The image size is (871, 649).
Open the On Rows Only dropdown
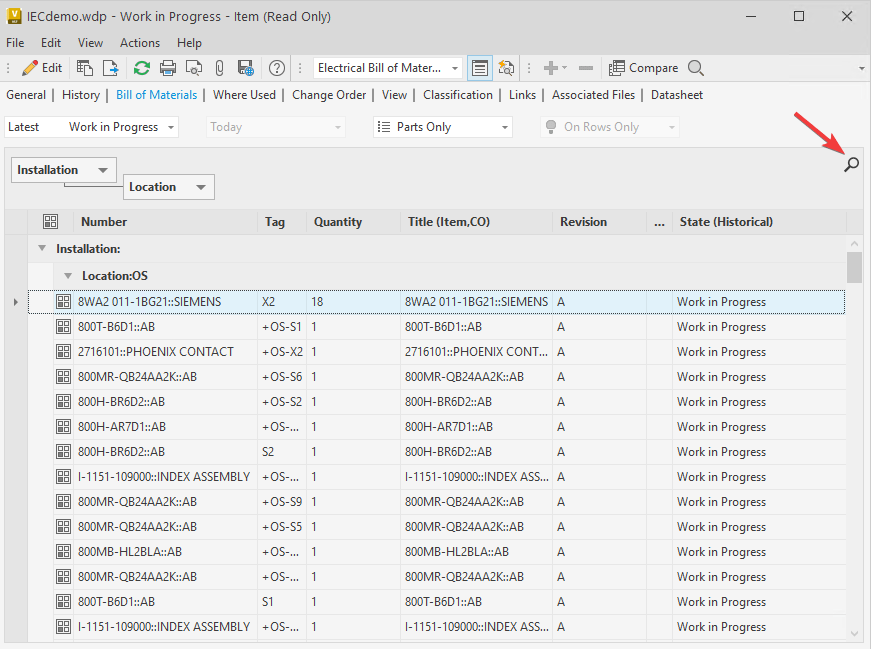click(x=610, y=127)
